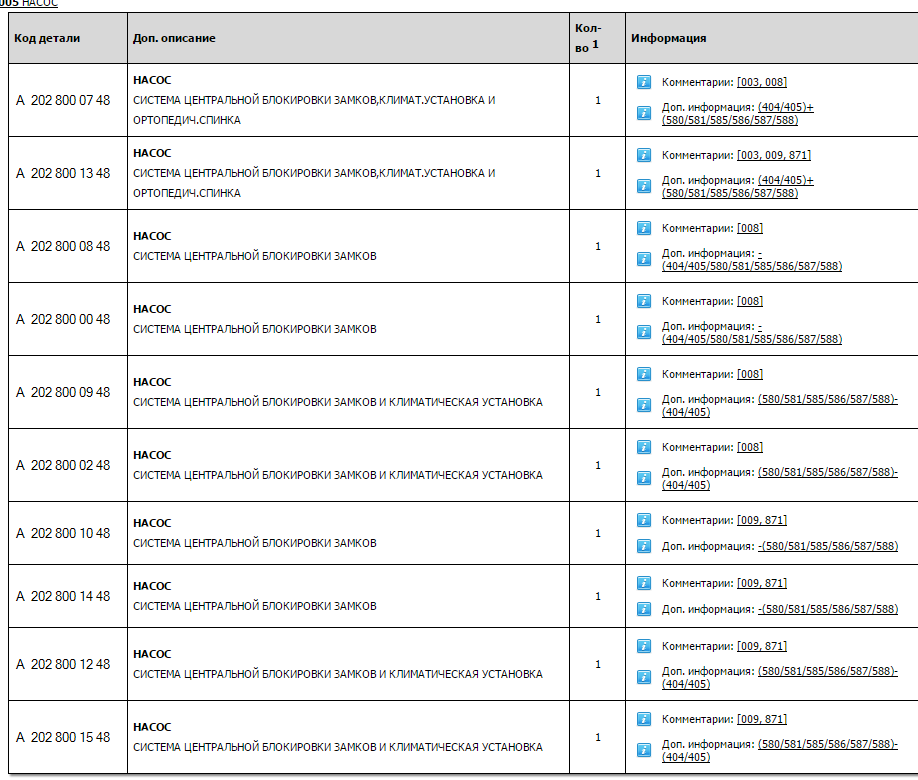The height and width of the screenshot is (780, 918).
Task: Open additional info code link for A 202 800 12 48
Action: (780, 678)
